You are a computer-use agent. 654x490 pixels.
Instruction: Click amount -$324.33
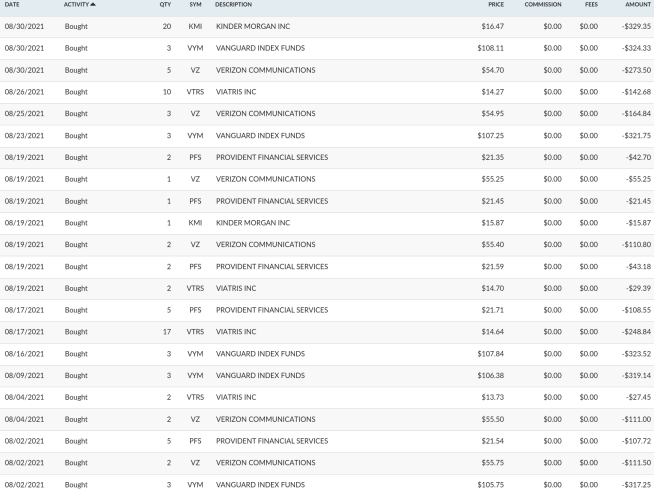[x=636, y=48]
